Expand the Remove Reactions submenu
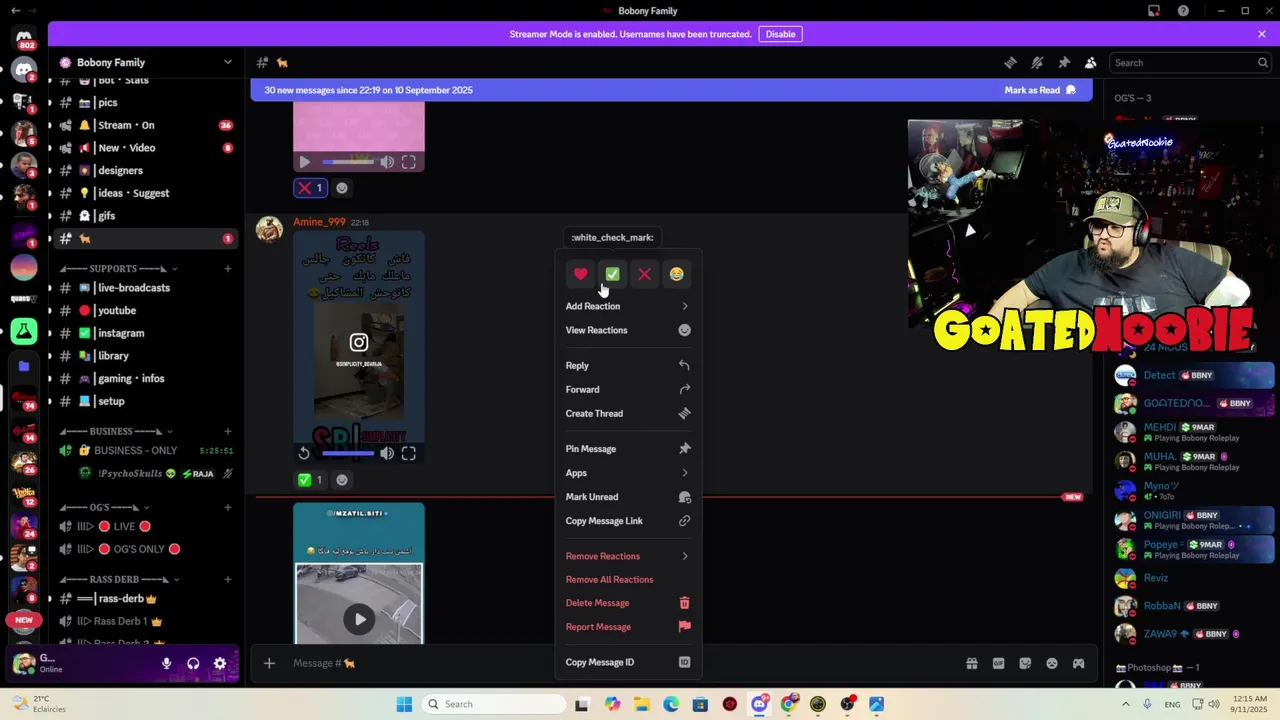 [628, 556]
